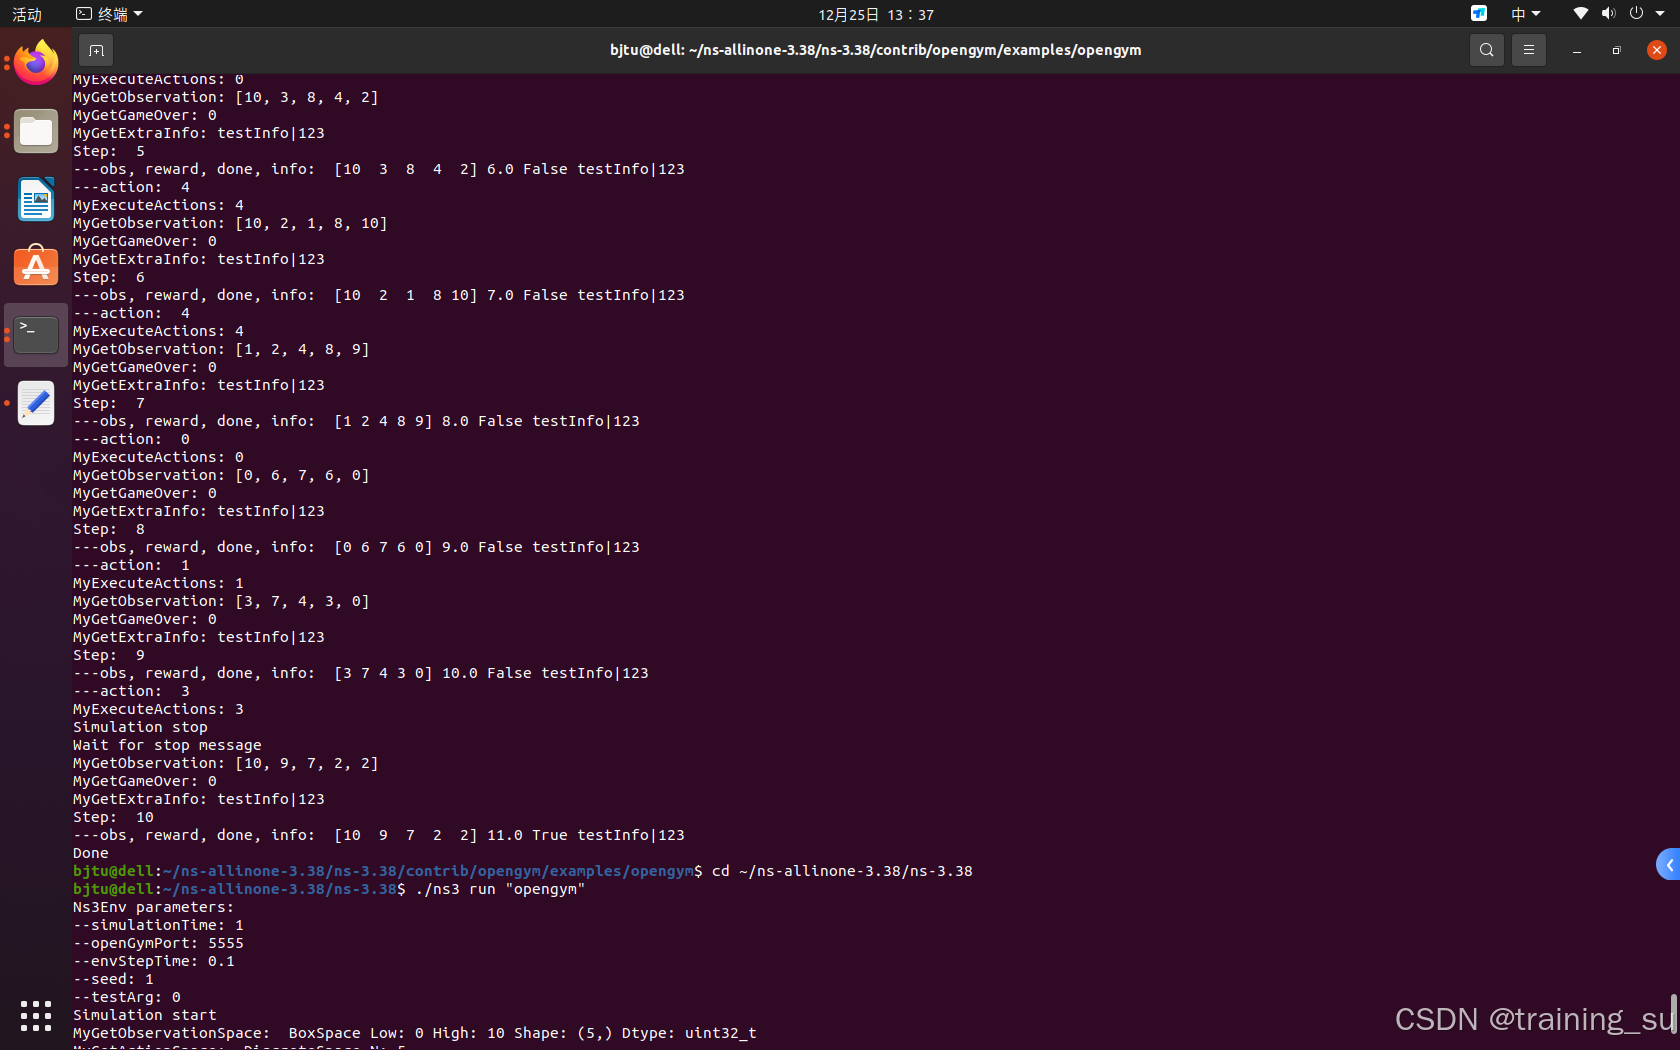Click the search icon in the terminal header
The width and height of the screenshot is (1680, 1050).
(x=1486, y=49)
